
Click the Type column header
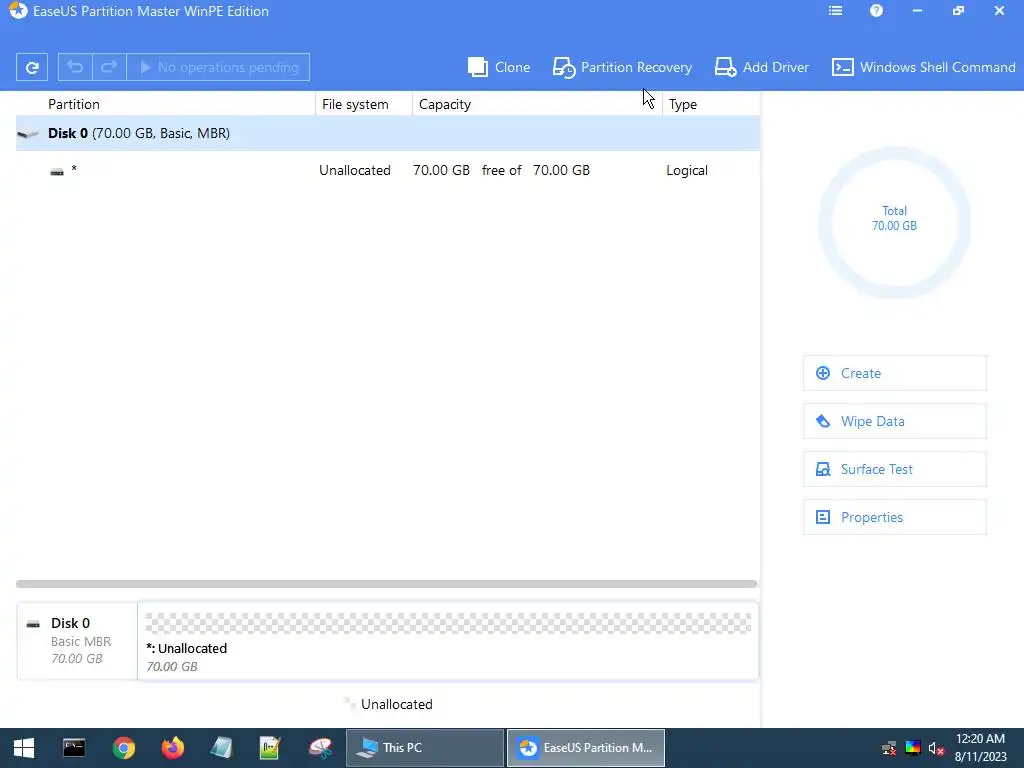683,104
